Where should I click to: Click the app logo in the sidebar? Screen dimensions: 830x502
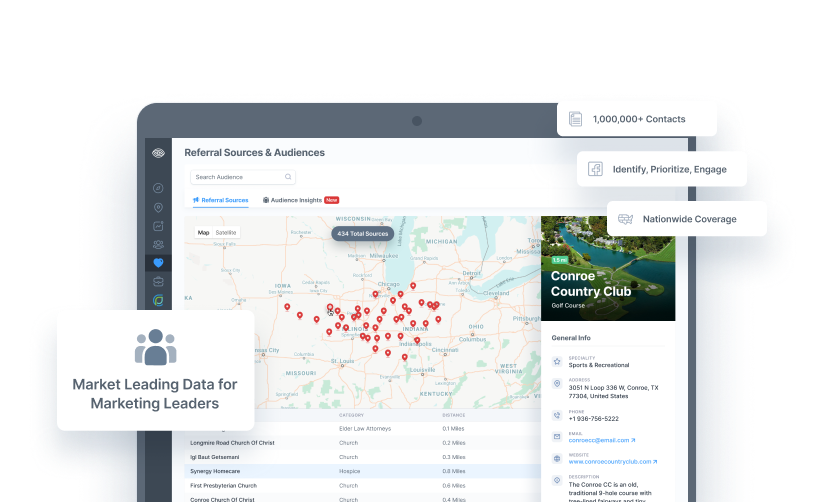[x=158, y=153]
